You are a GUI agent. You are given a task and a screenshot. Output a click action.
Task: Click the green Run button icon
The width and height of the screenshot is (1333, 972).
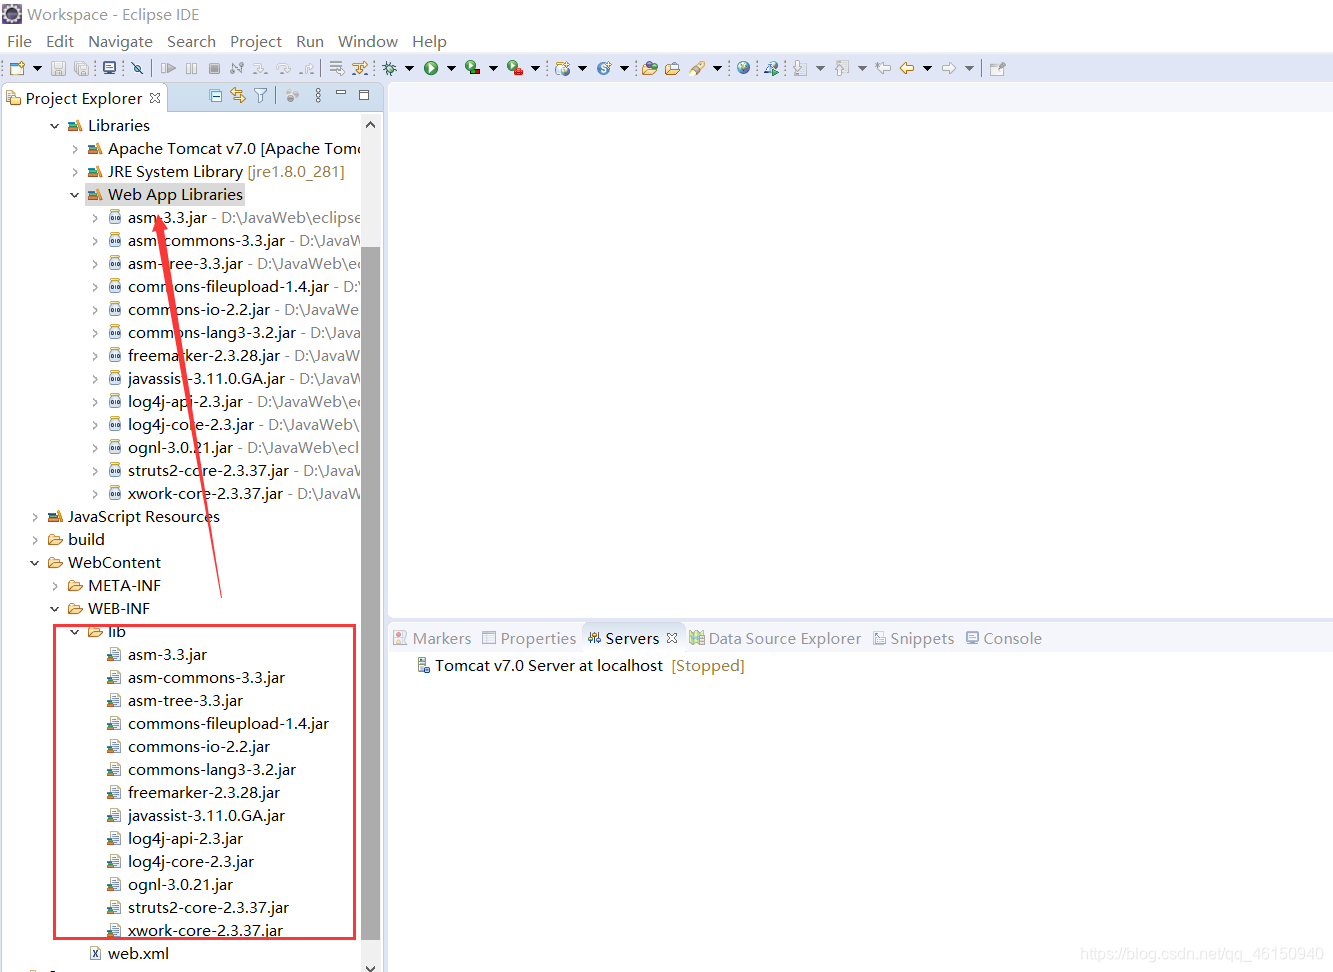431,68
